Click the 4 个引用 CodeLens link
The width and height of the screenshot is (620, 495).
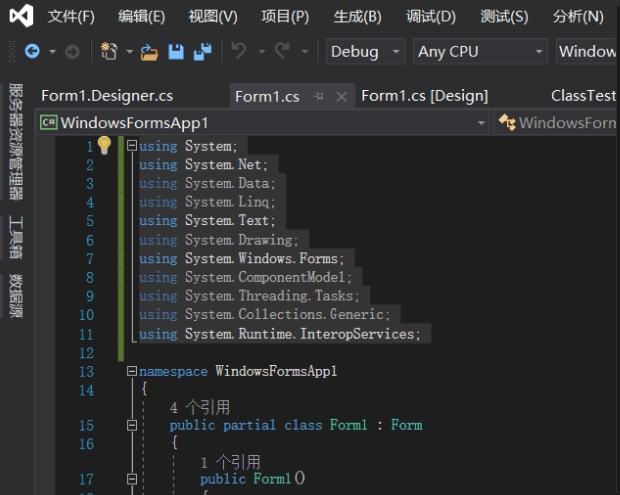200,407
